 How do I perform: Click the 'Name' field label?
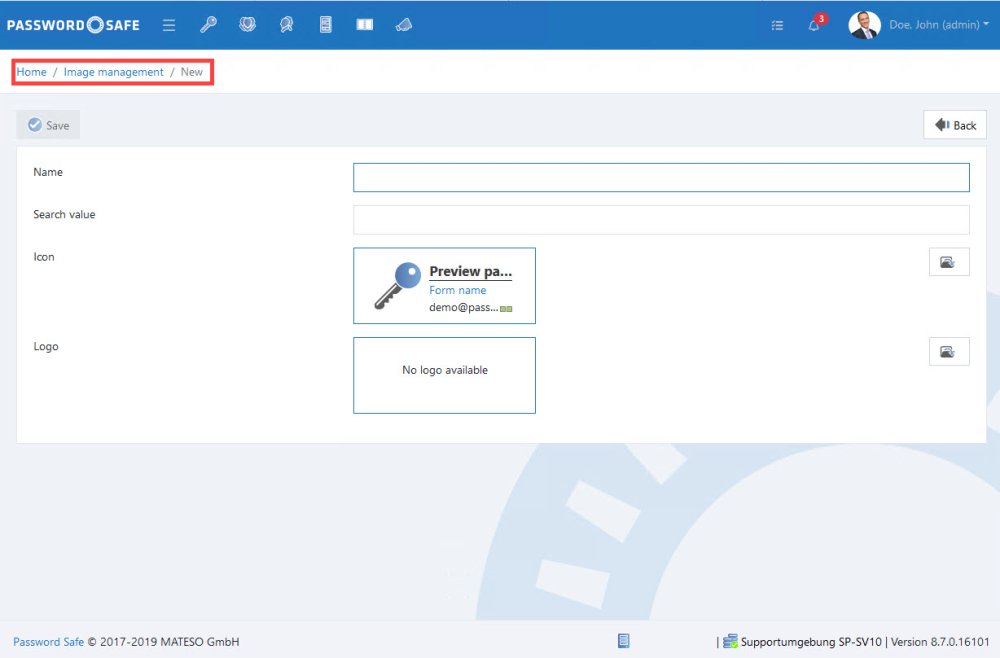click(x=48, y=172)
